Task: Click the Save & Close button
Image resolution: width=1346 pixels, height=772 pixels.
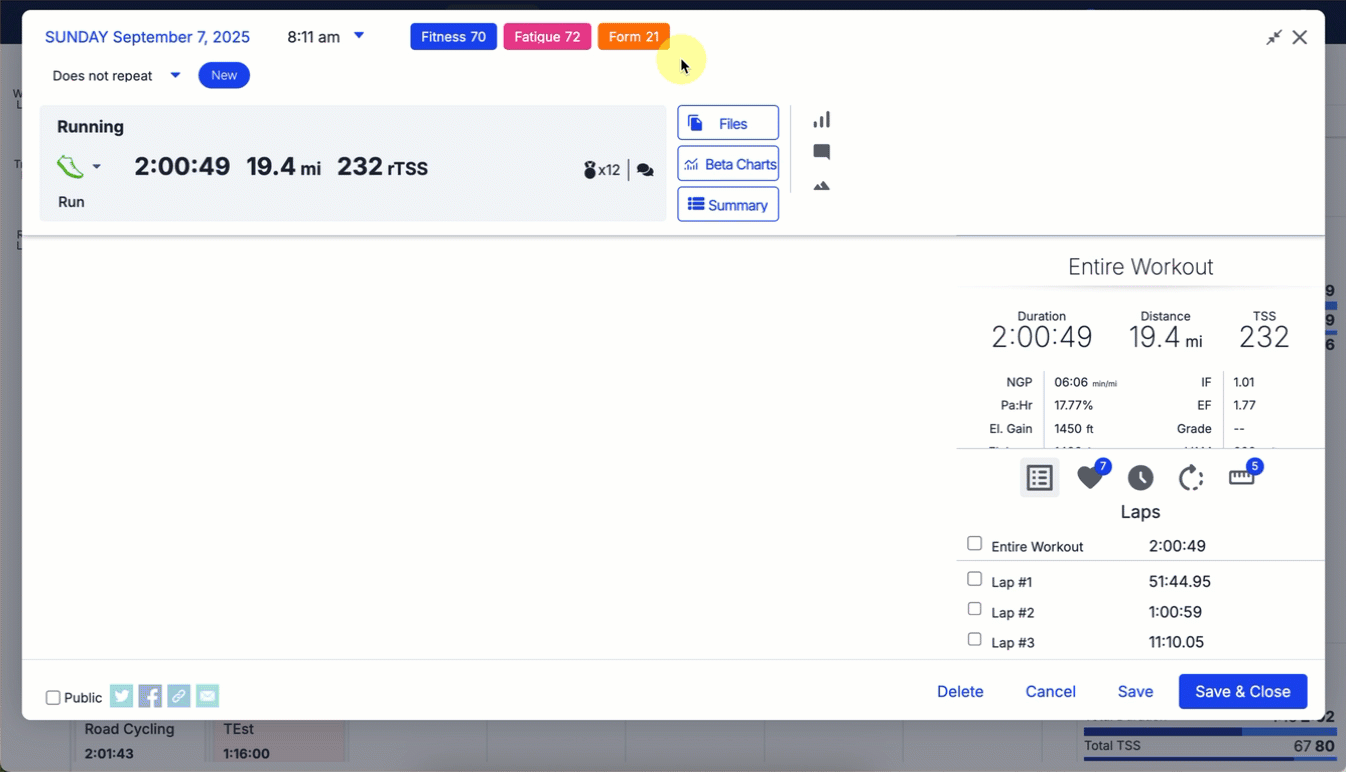Action: pos(1242,691)
